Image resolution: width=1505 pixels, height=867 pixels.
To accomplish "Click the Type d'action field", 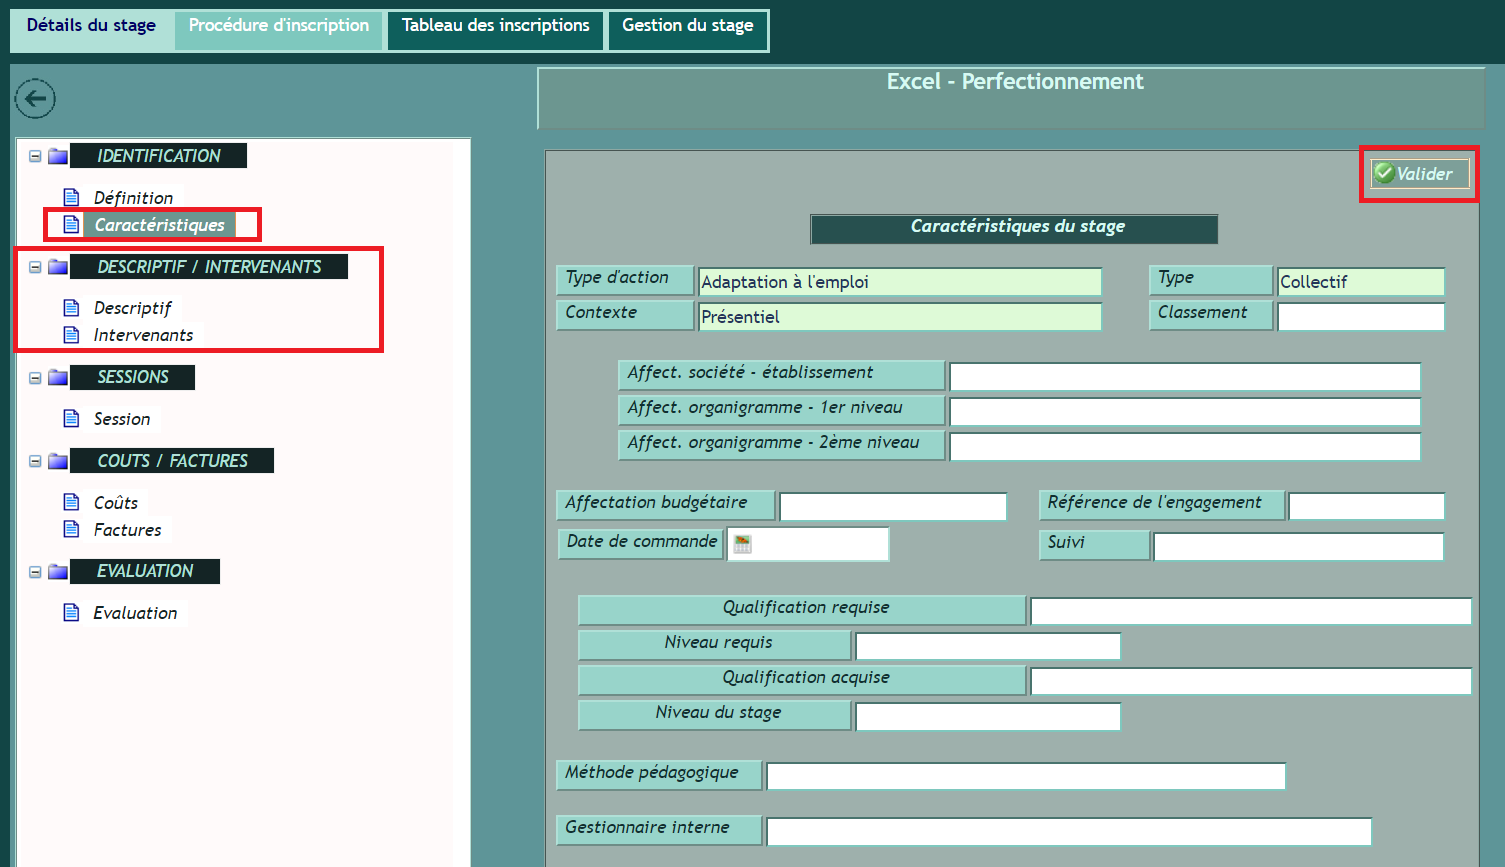I will pyautogui.click(x=899, y=282).
